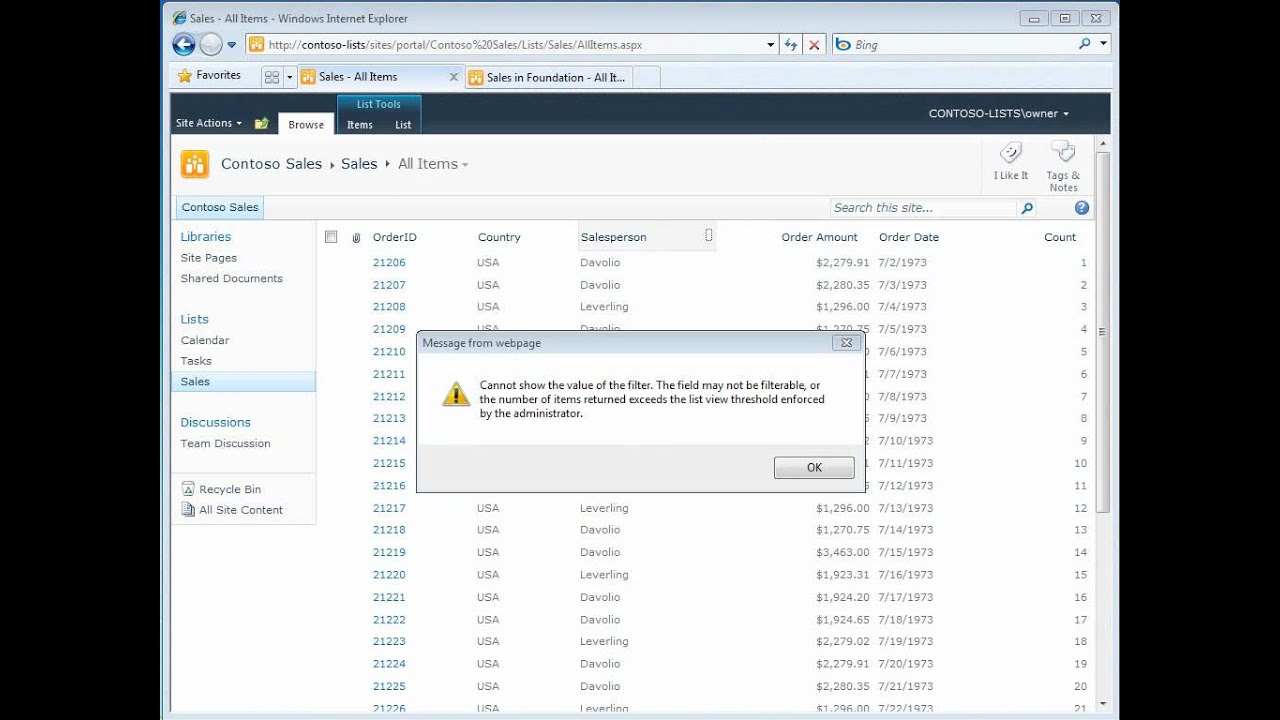Viewport: 1280px width, 720px height.
Task: Sort by the Order Amount column header
Action: click(x=820, y=238)
